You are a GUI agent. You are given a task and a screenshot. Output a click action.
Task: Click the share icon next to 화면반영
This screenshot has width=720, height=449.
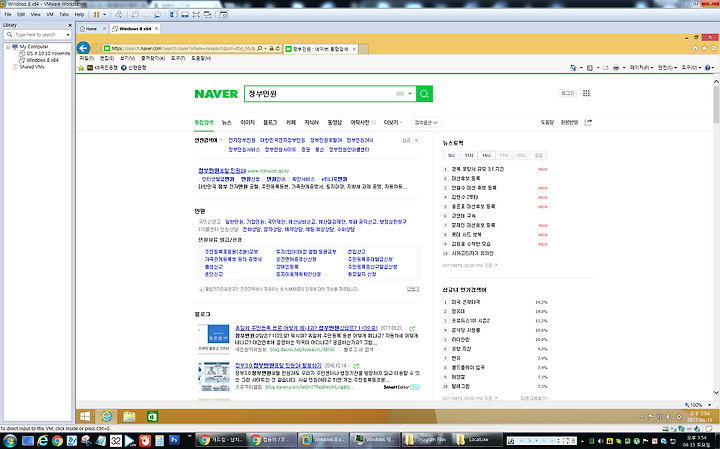tap(588, 123)
